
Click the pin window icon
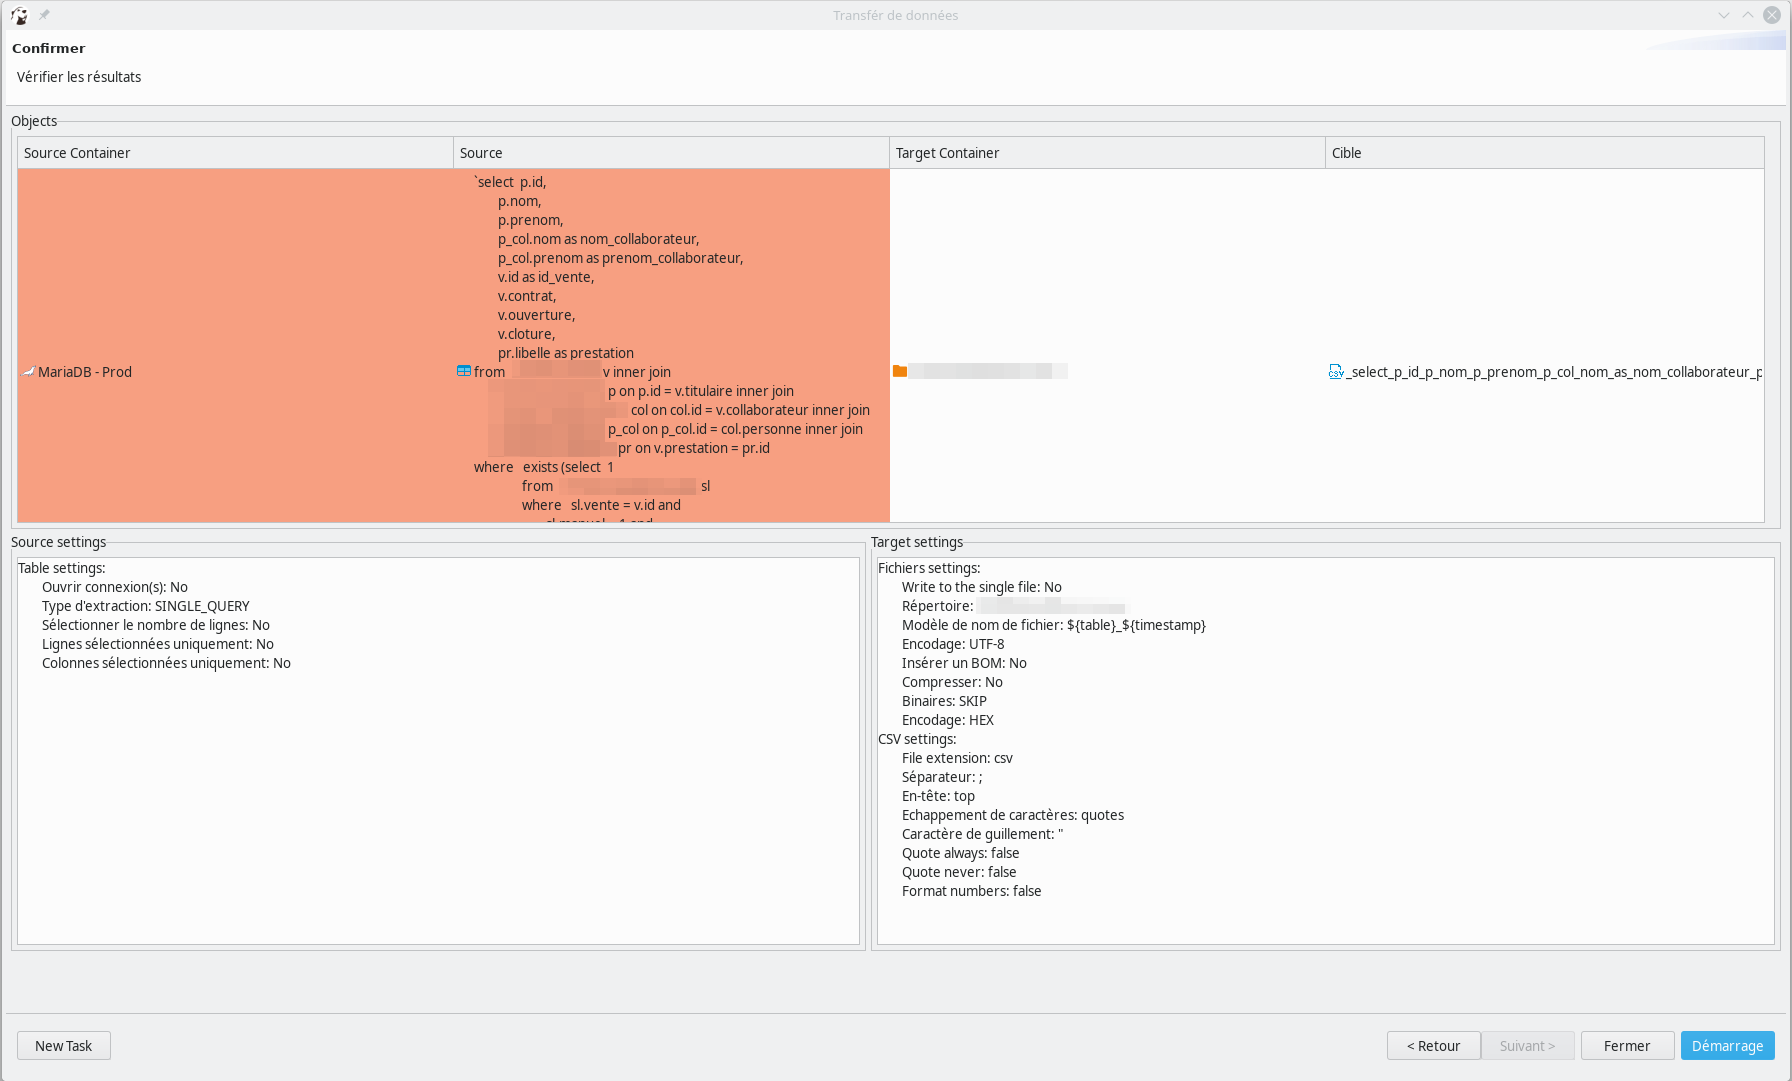pyautogui.click(x=44, y=15)
